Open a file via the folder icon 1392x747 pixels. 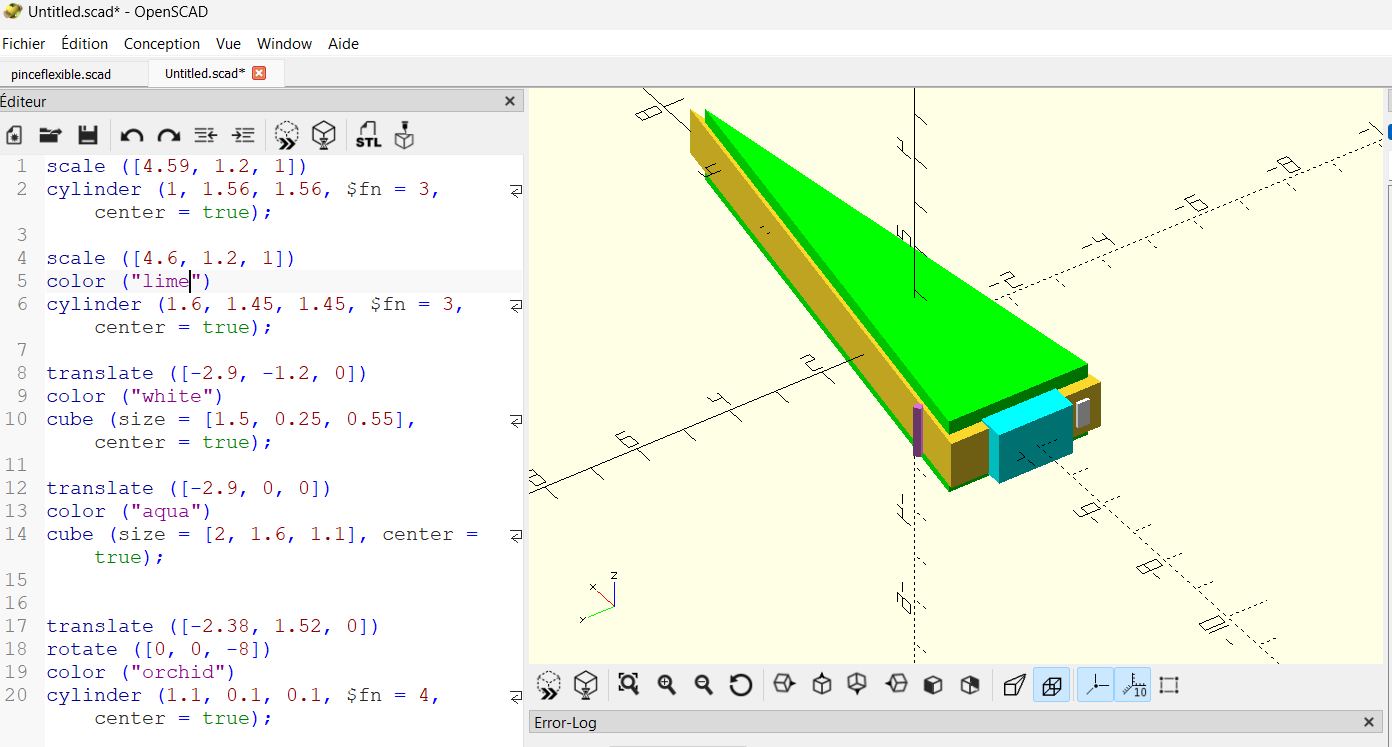[x=50, y=135]
